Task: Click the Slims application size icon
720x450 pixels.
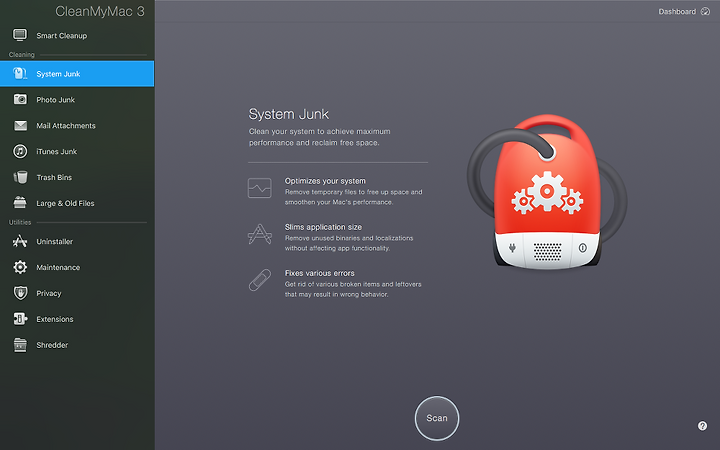Action: [260, 234]
